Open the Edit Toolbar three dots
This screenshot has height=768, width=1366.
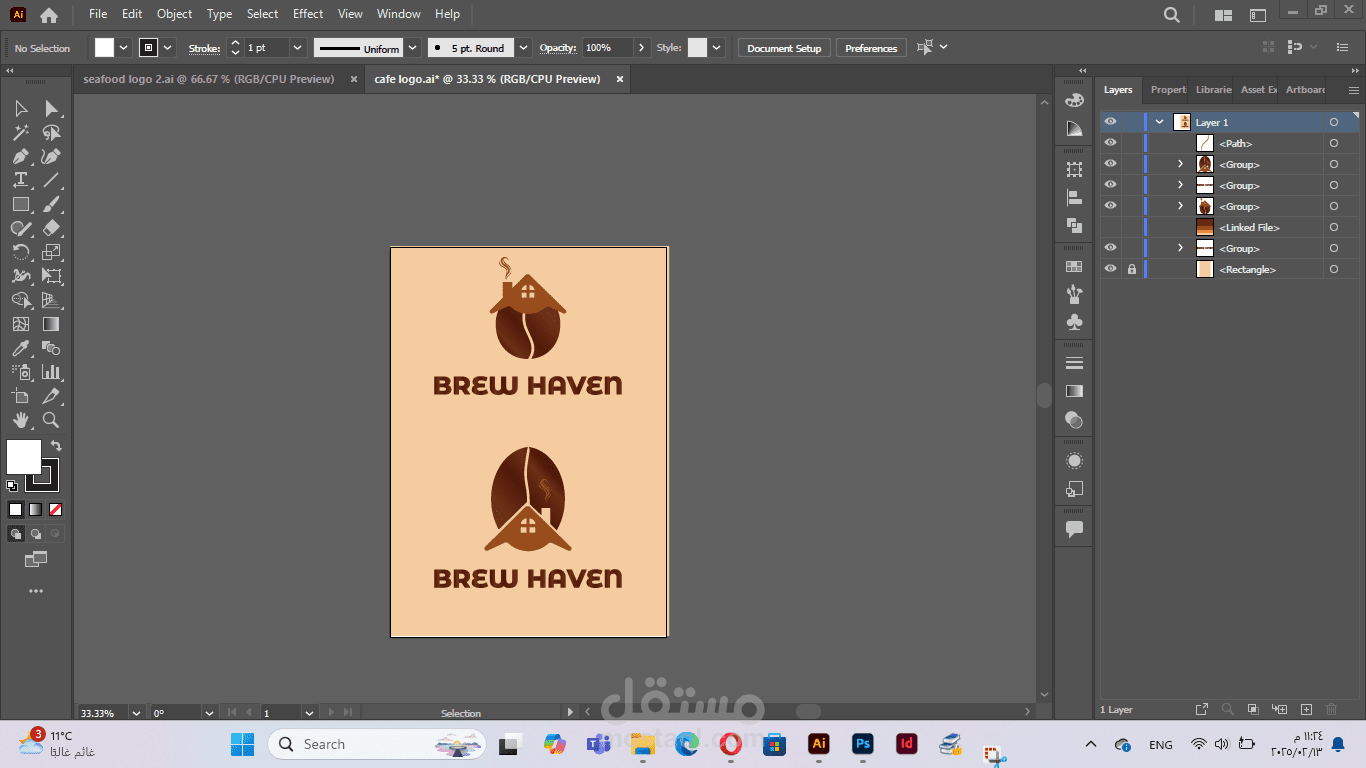pyautogui.click(x=36, y=591)
